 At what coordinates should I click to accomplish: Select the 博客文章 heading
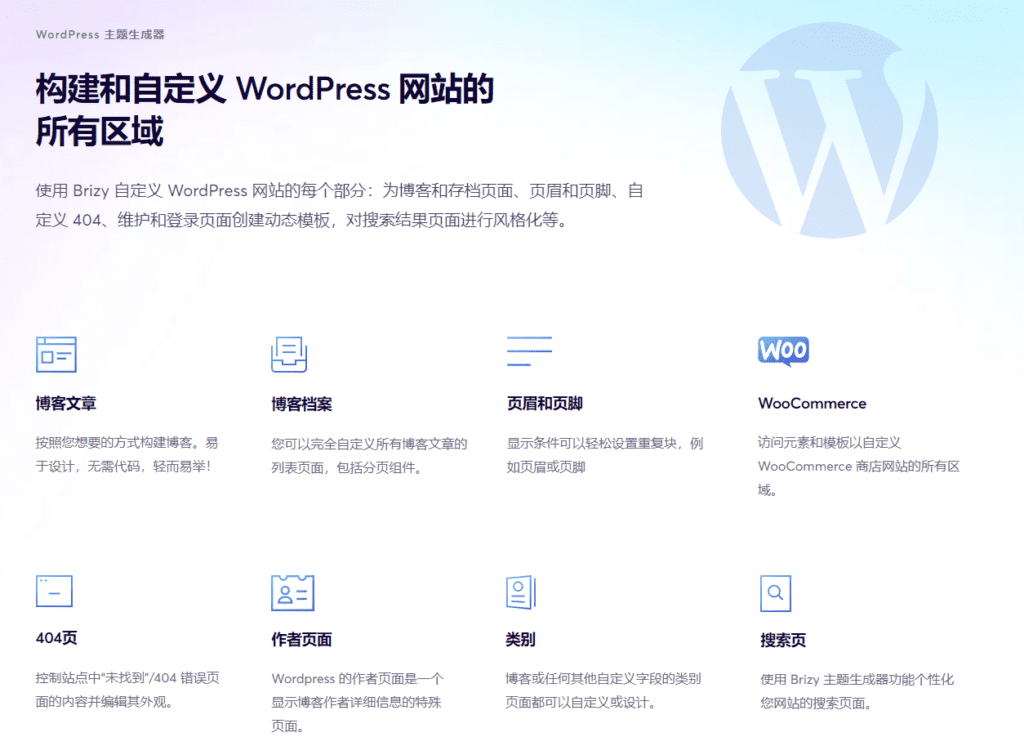coord(66,404)
